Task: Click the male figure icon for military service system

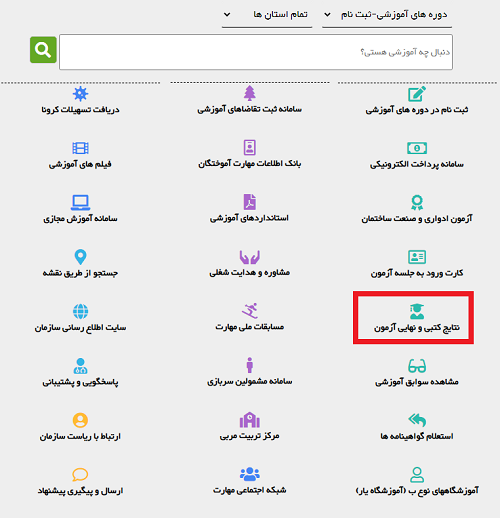Action: pyautogui.click(x=250, y=365)
